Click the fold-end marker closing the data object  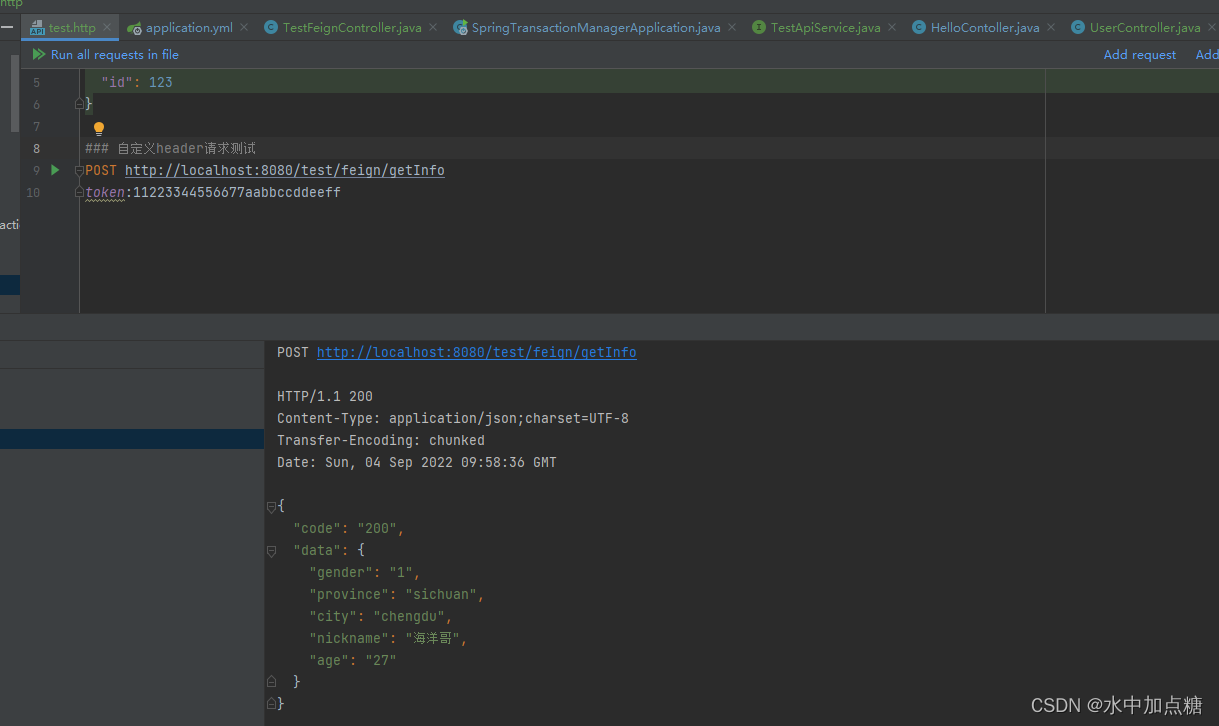(x=271, y=682)
